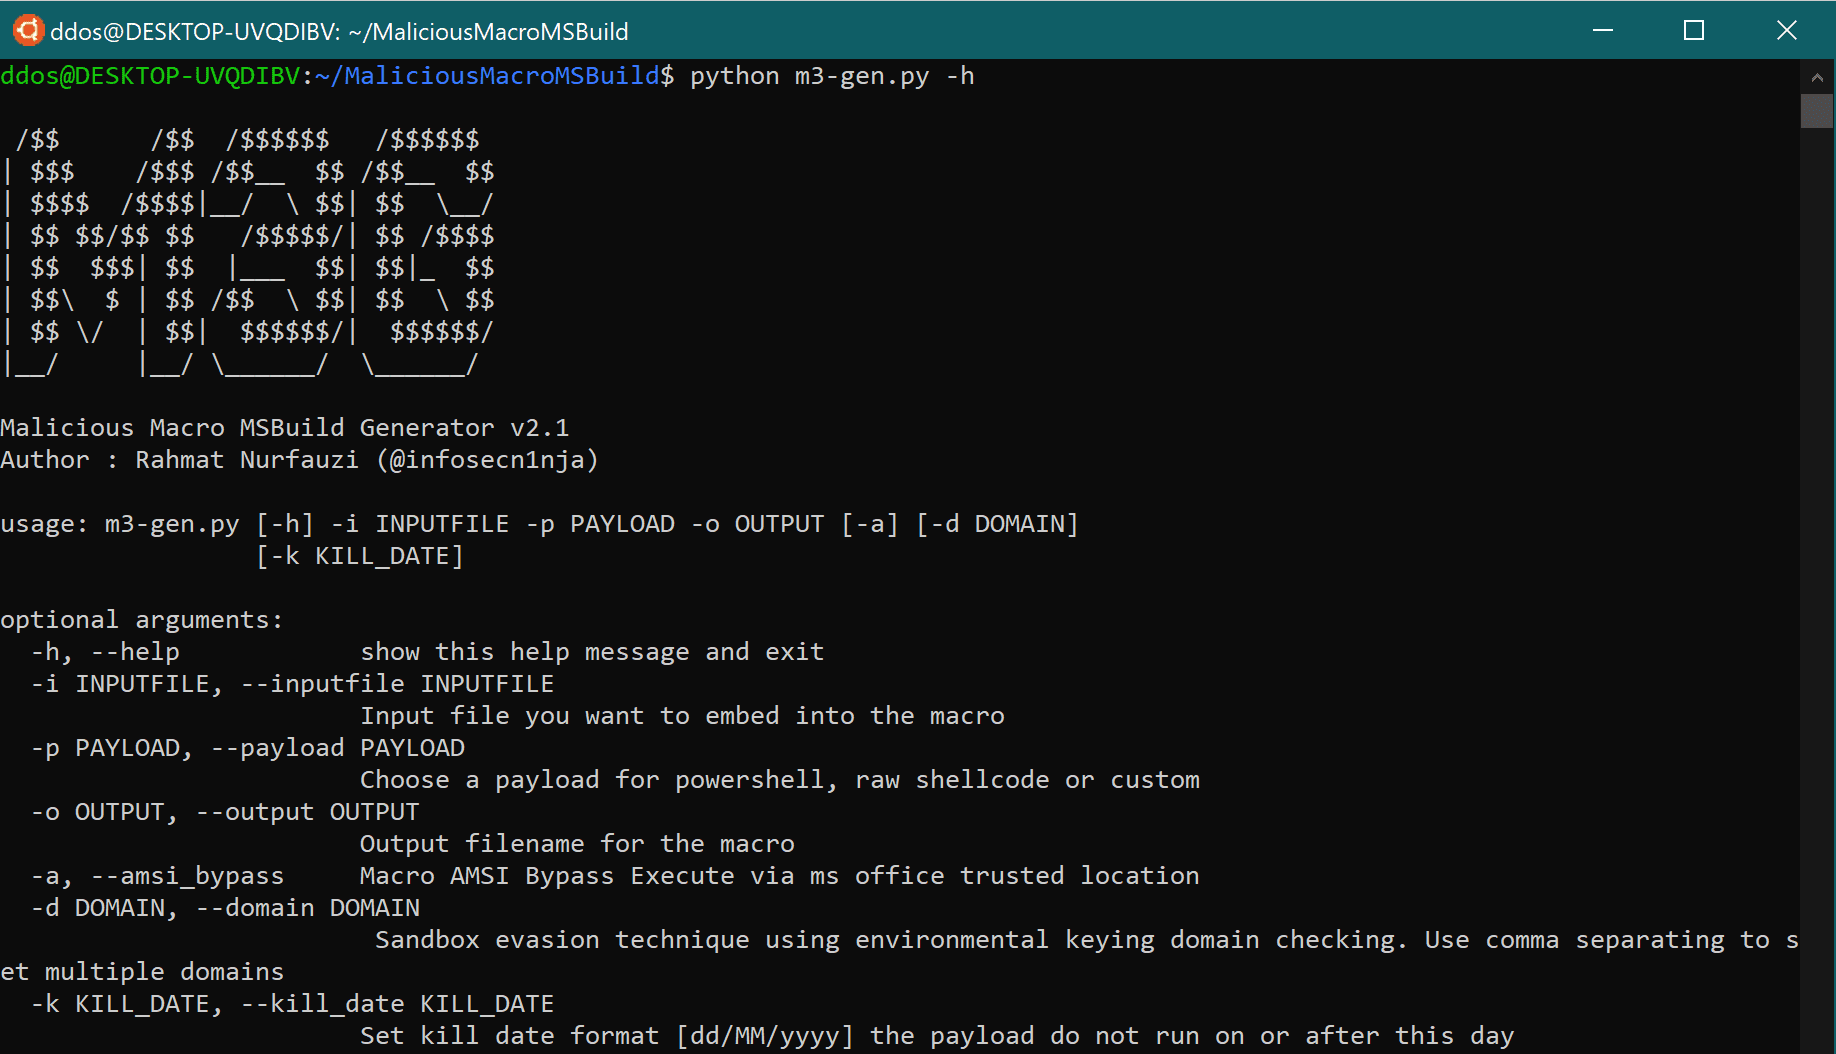Close the terminal window
The width and height of the screenshot is (1836, 1054).
click(1786, 30)
